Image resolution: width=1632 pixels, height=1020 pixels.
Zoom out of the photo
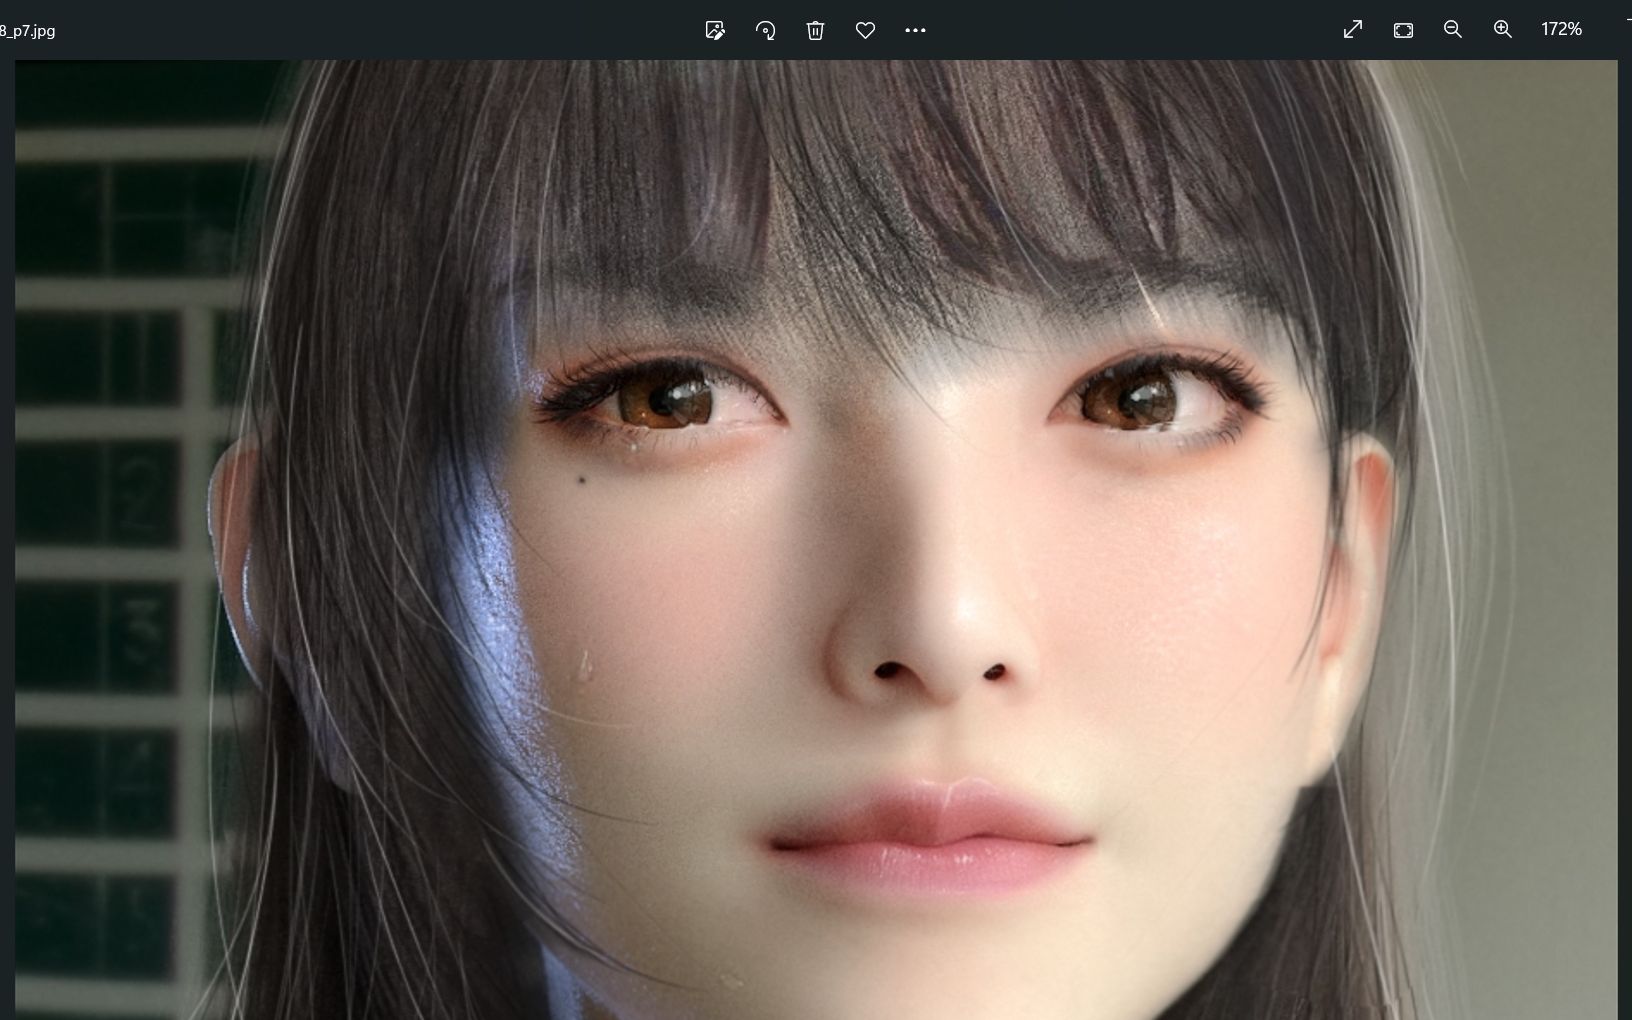click(x=1453, y=29)
